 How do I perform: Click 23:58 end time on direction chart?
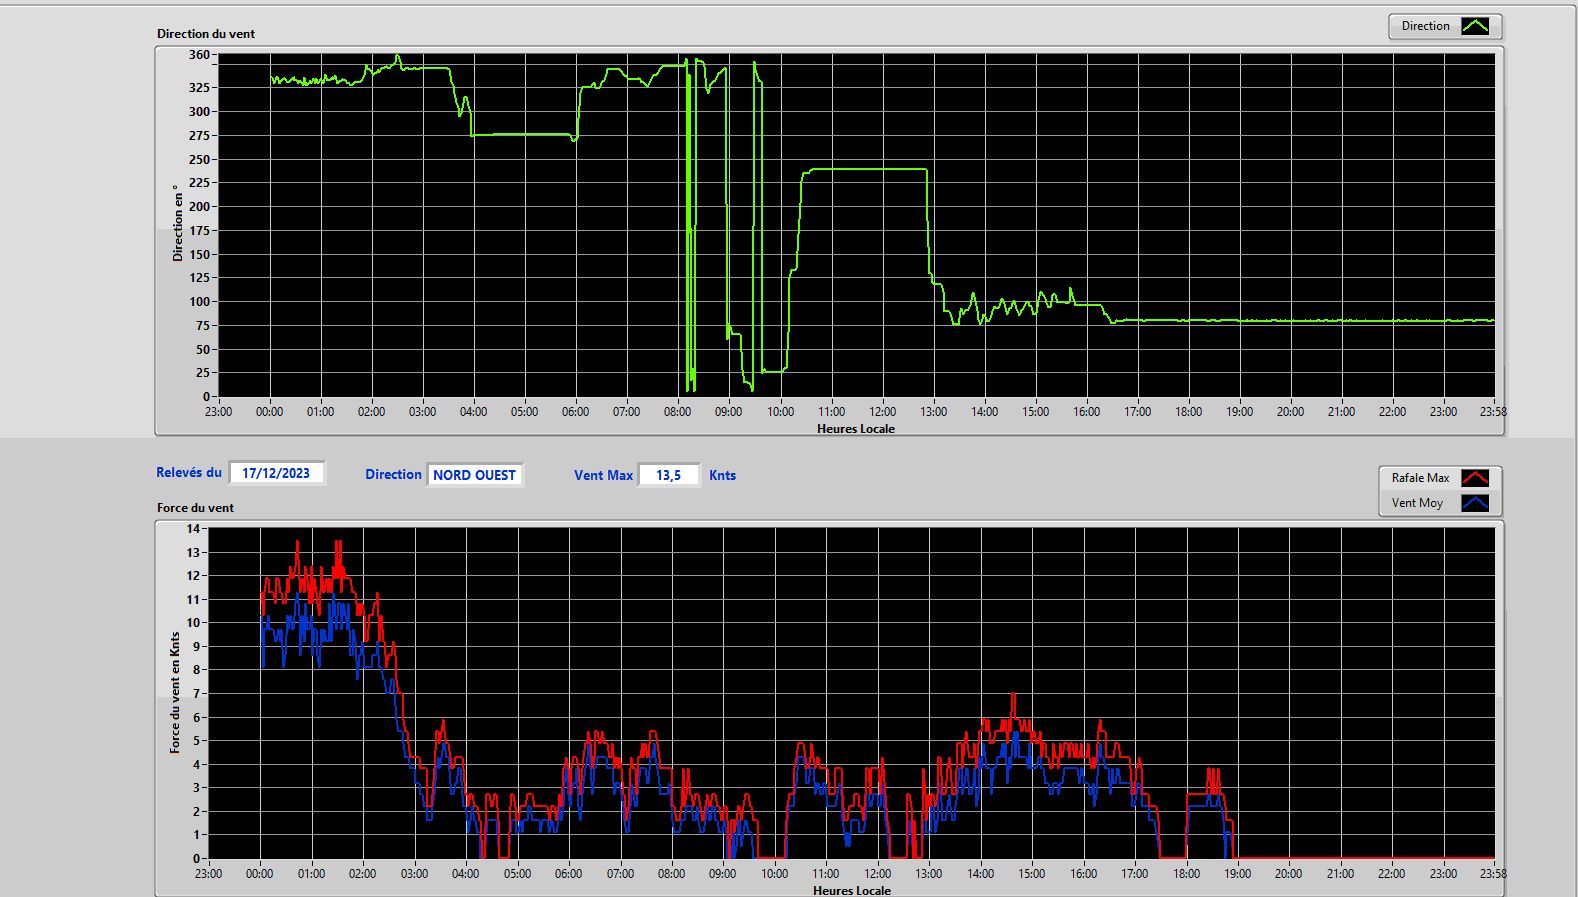(x=1493, y=411)
